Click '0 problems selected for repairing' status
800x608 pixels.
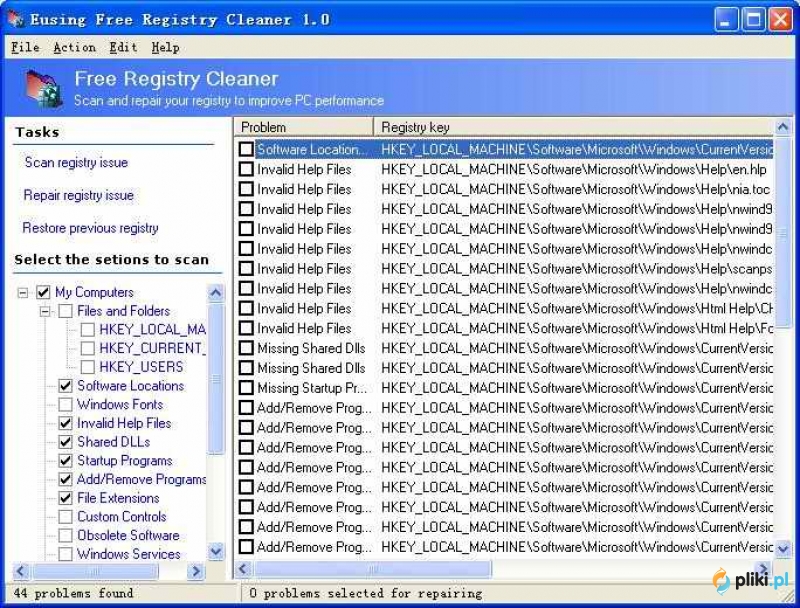(365, 593)
